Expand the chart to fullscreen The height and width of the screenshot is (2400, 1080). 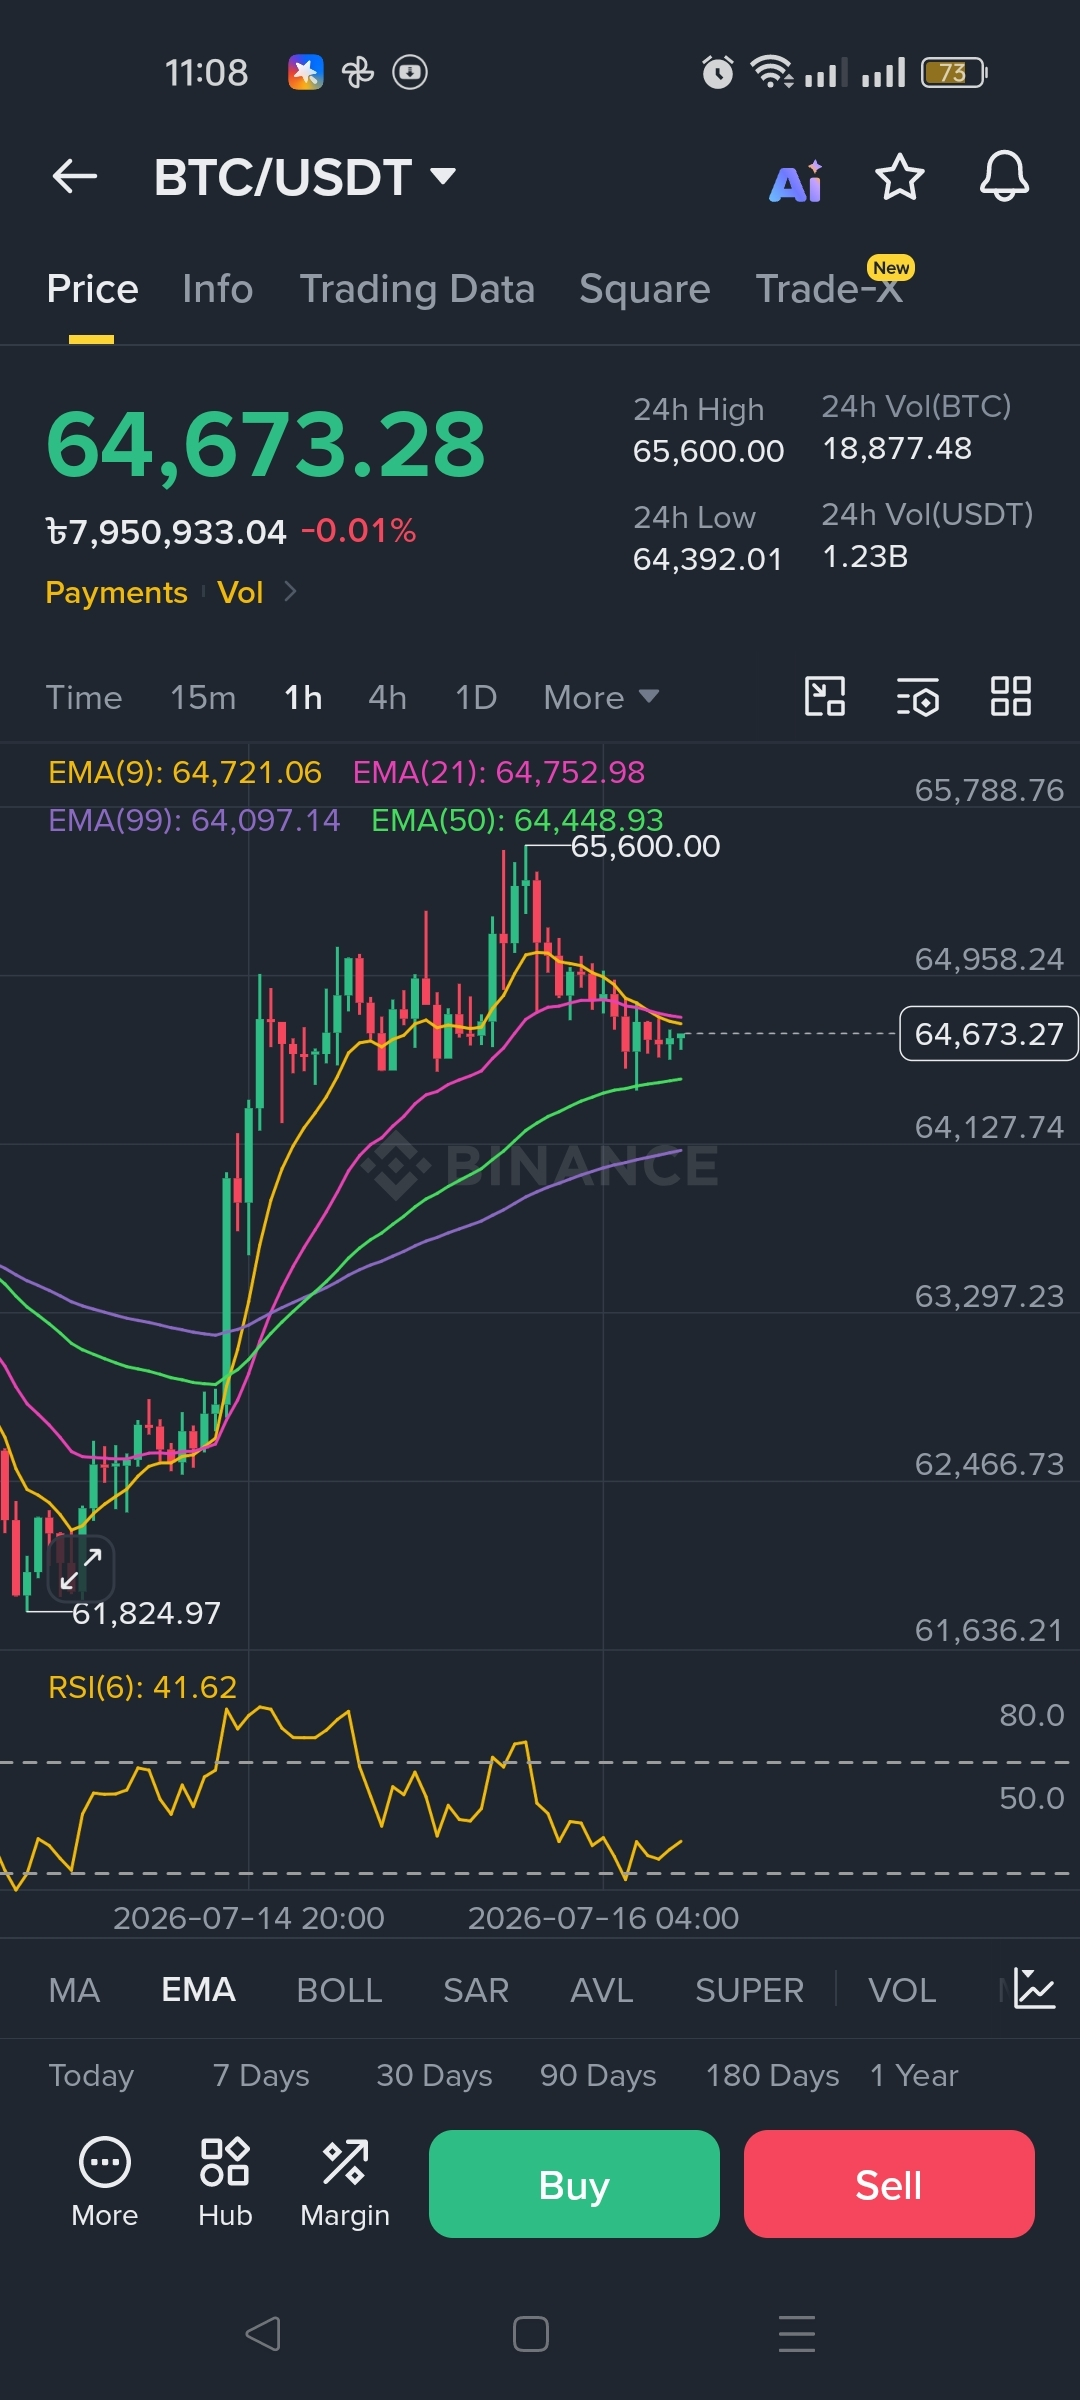[81, 1568]
